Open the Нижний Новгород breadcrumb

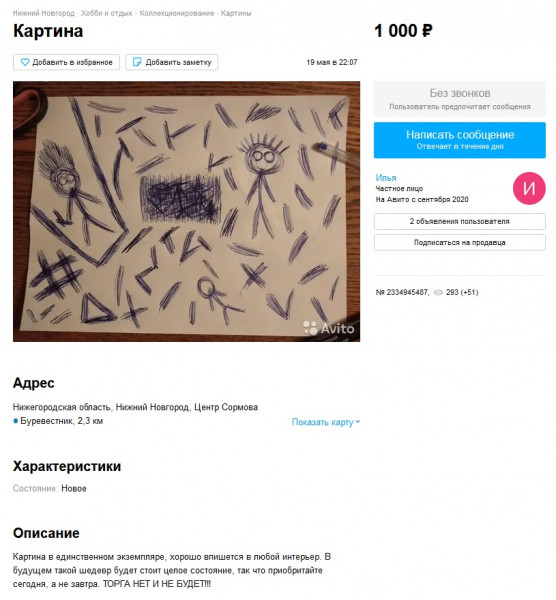pyautogui.click(x=44, y=13)
